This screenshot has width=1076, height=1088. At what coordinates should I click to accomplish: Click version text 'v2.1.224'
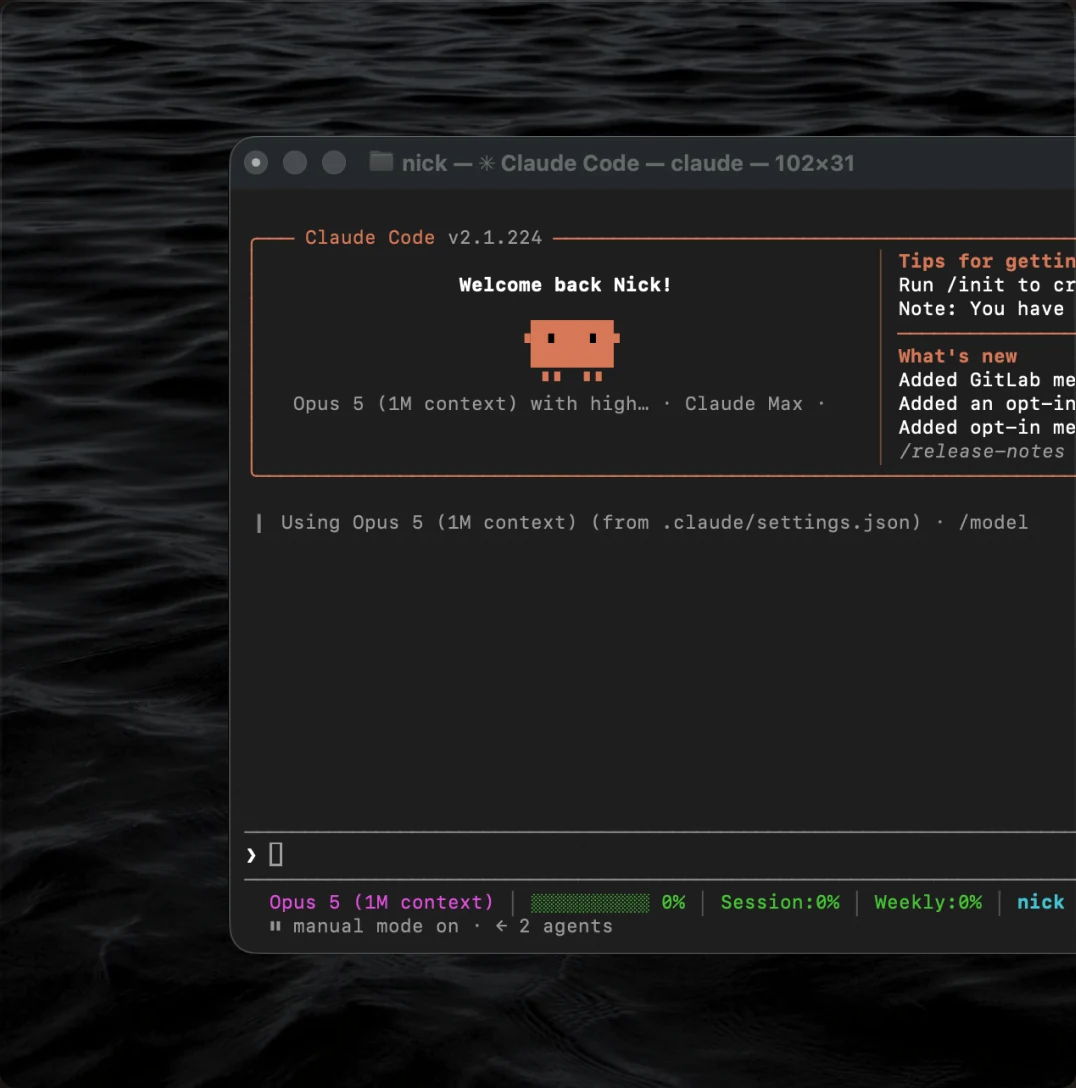tap(495, 237)
